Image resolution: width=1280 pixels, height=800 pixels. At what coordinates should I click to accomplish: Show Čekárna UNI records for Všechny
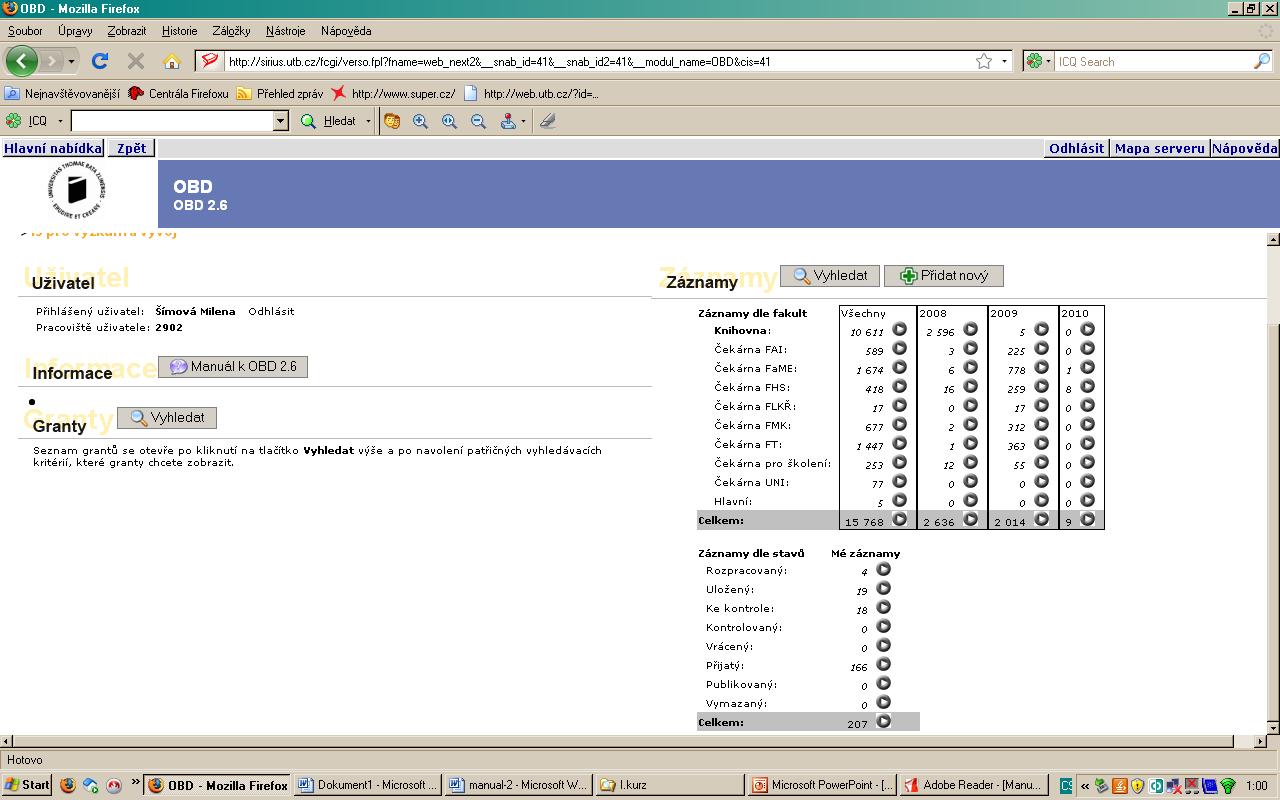899,481
